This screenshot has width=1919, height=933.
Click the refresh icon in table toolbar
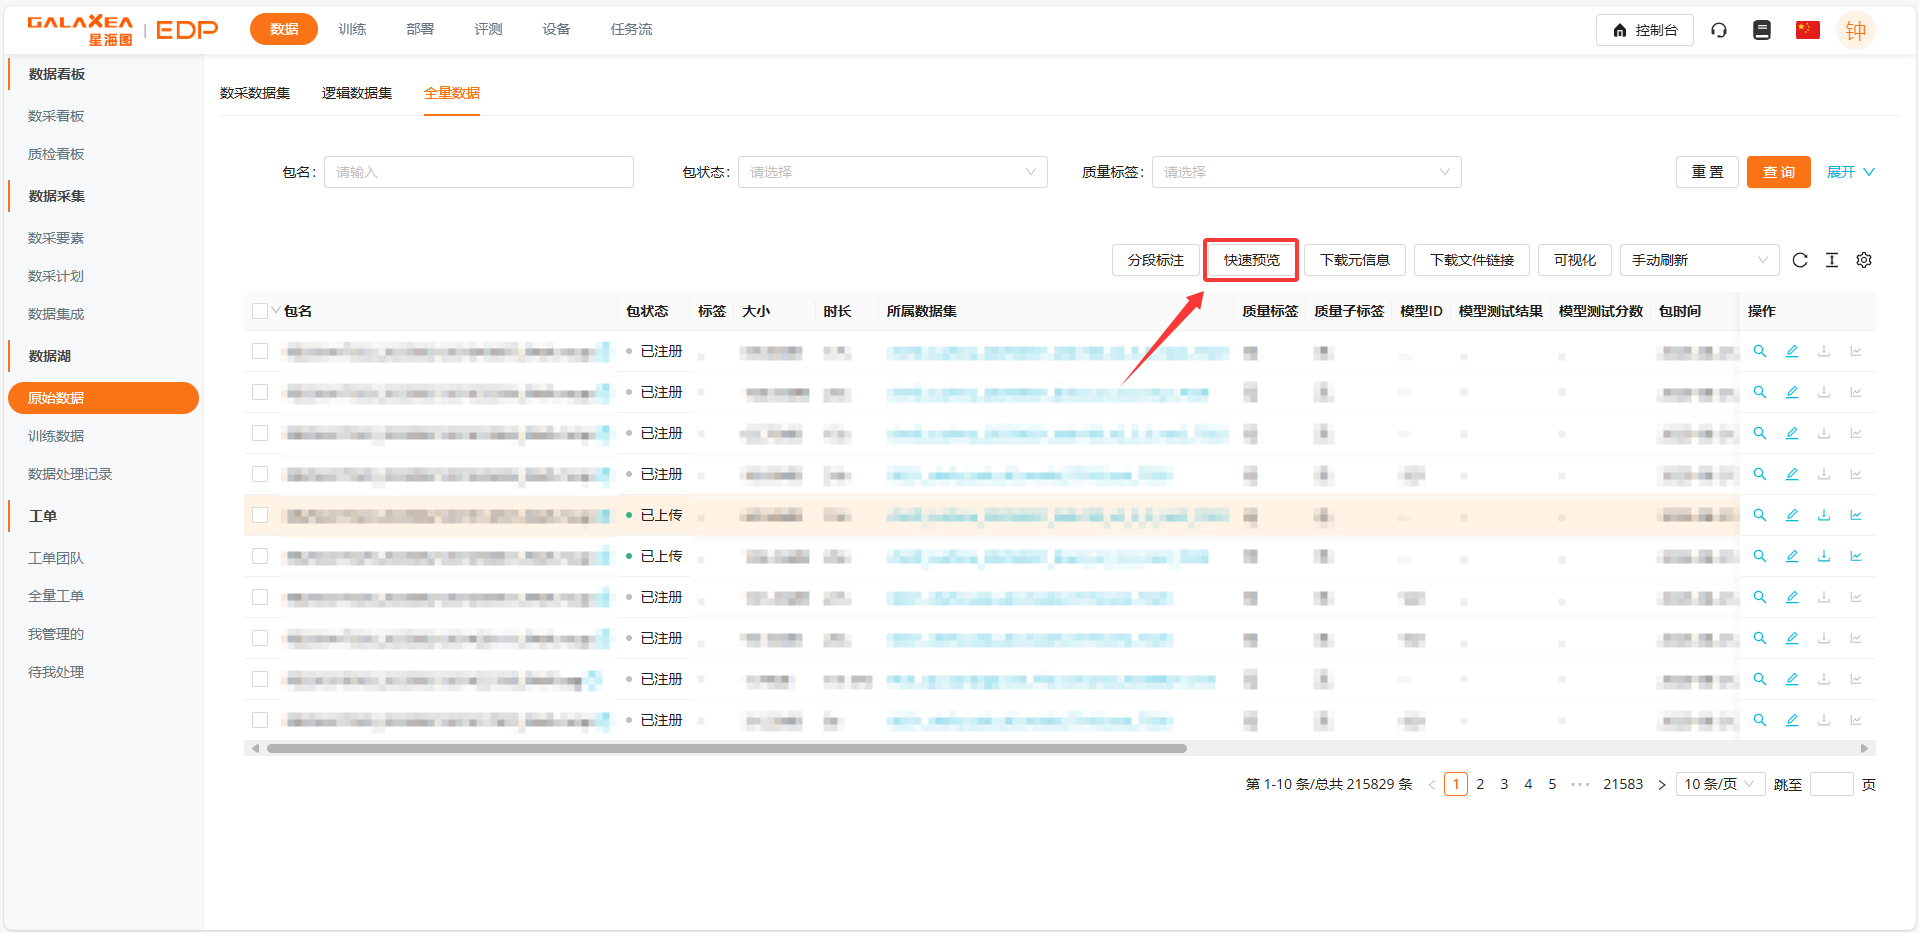point(1799,260)
